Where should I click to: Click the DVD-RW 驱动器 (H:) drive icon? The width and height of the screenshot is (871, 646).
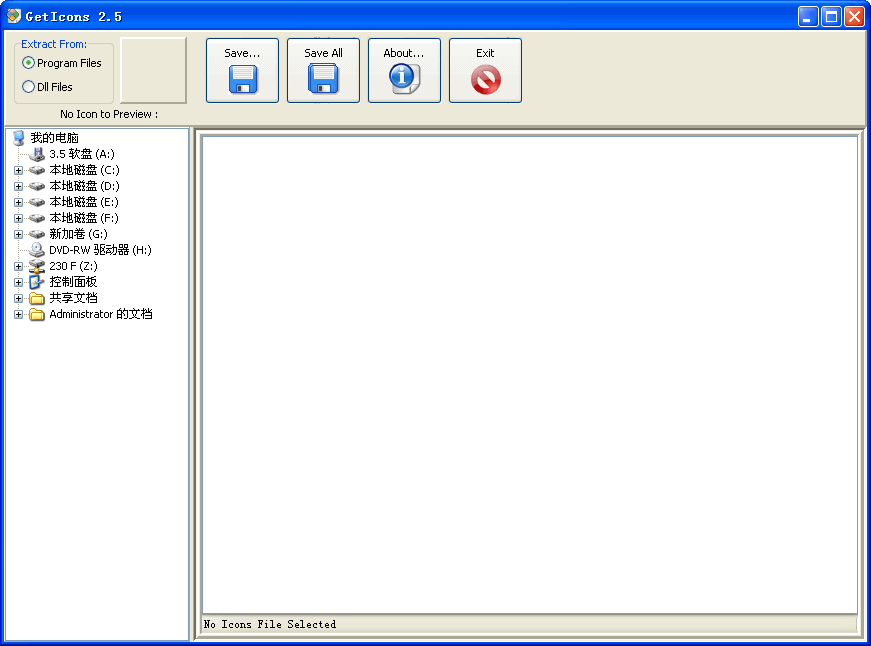(37, 250)
